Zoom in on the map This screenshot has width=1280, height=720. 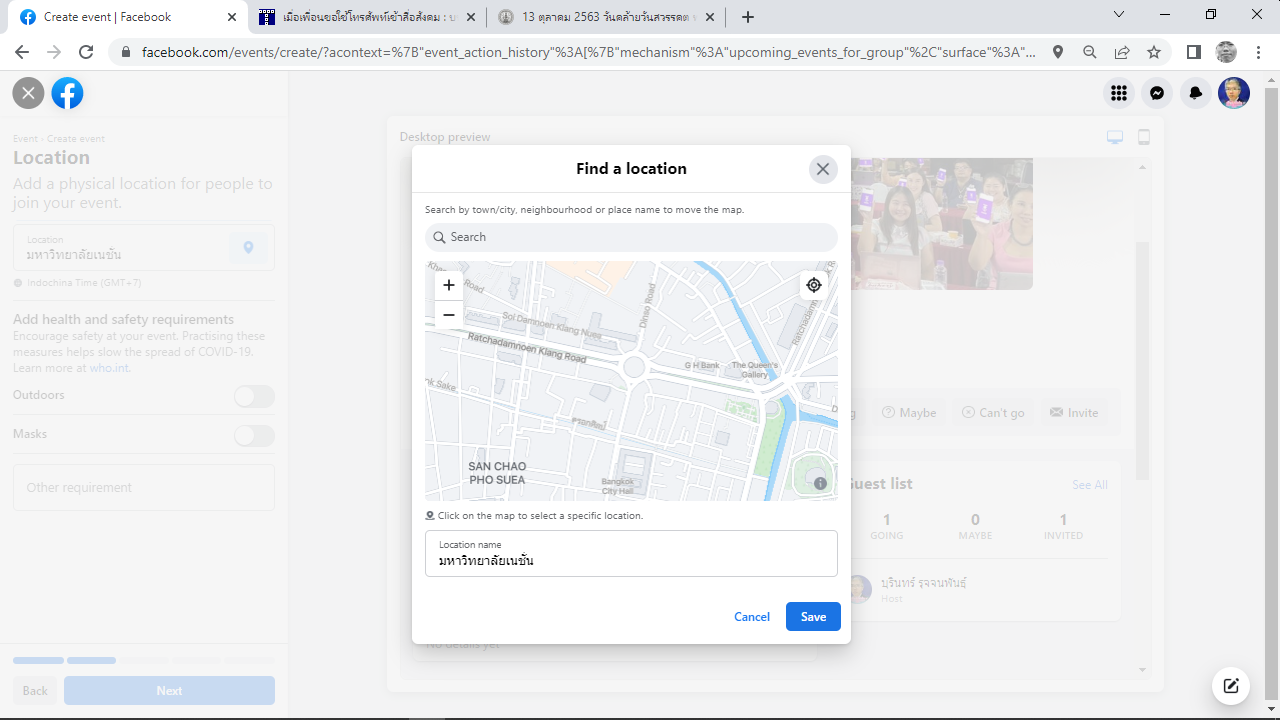click(449, 285)
